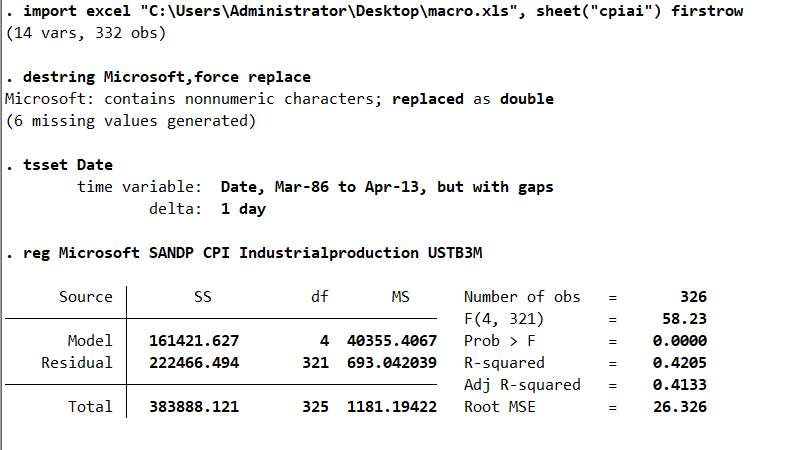Click the "6 missing values generated" message
Viewport: 791px width, 450px height.
(x=130, y=121)
